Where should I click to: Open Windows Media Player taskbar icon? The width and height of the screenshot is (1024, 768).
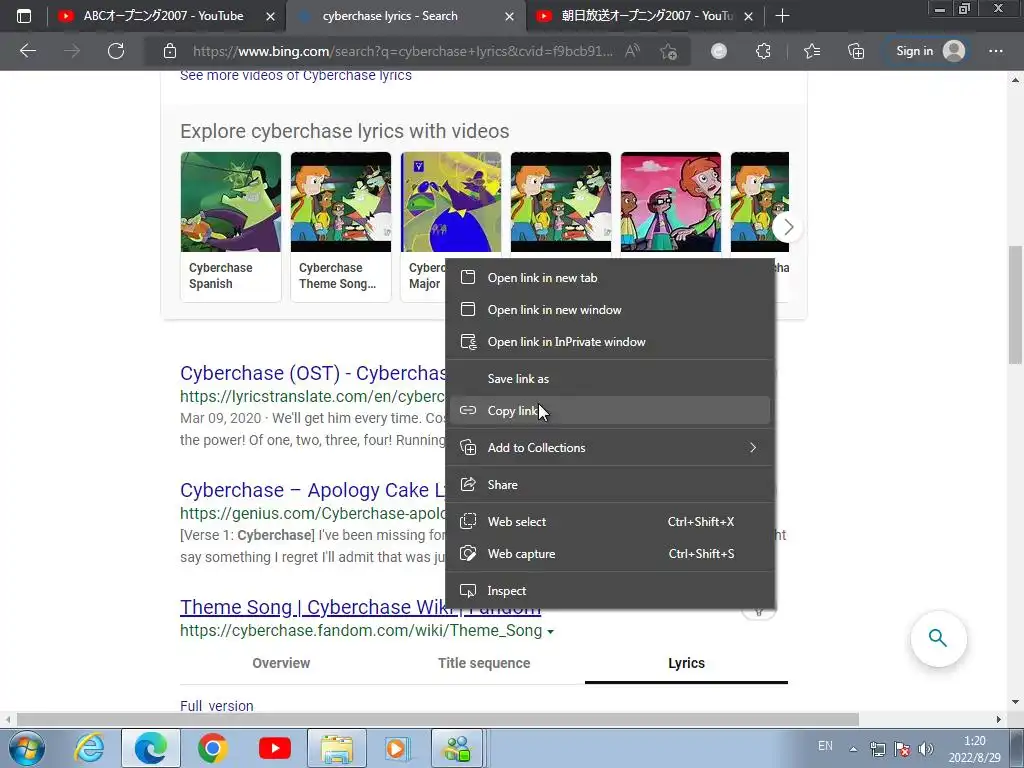pyautogui.click(x=396, y=748)
